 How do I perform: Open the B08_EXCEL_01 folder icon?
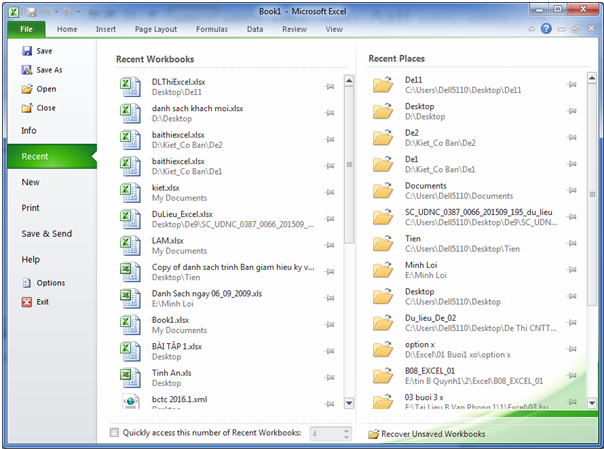click(383, 376)
